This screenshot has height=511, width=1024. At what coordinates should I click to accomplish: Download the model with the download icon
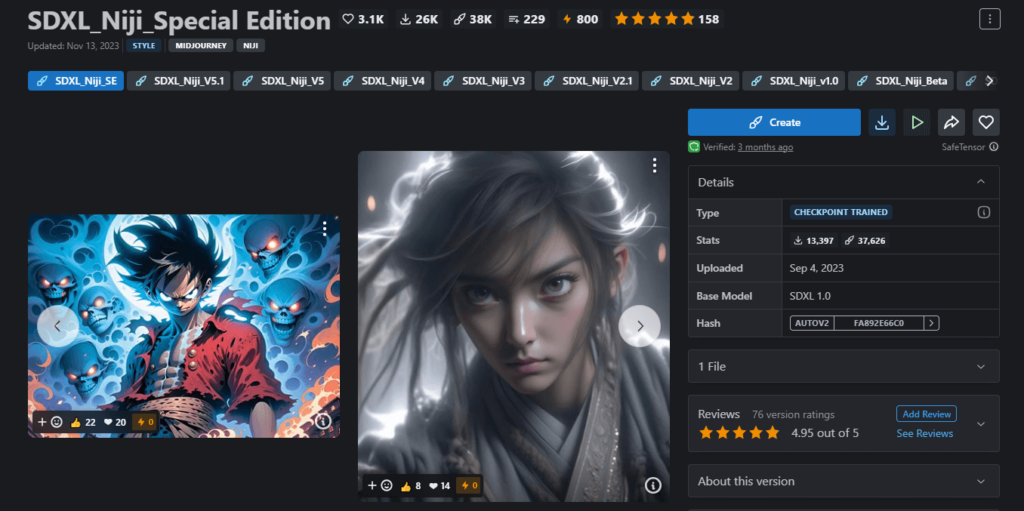[x=881, y=122]
